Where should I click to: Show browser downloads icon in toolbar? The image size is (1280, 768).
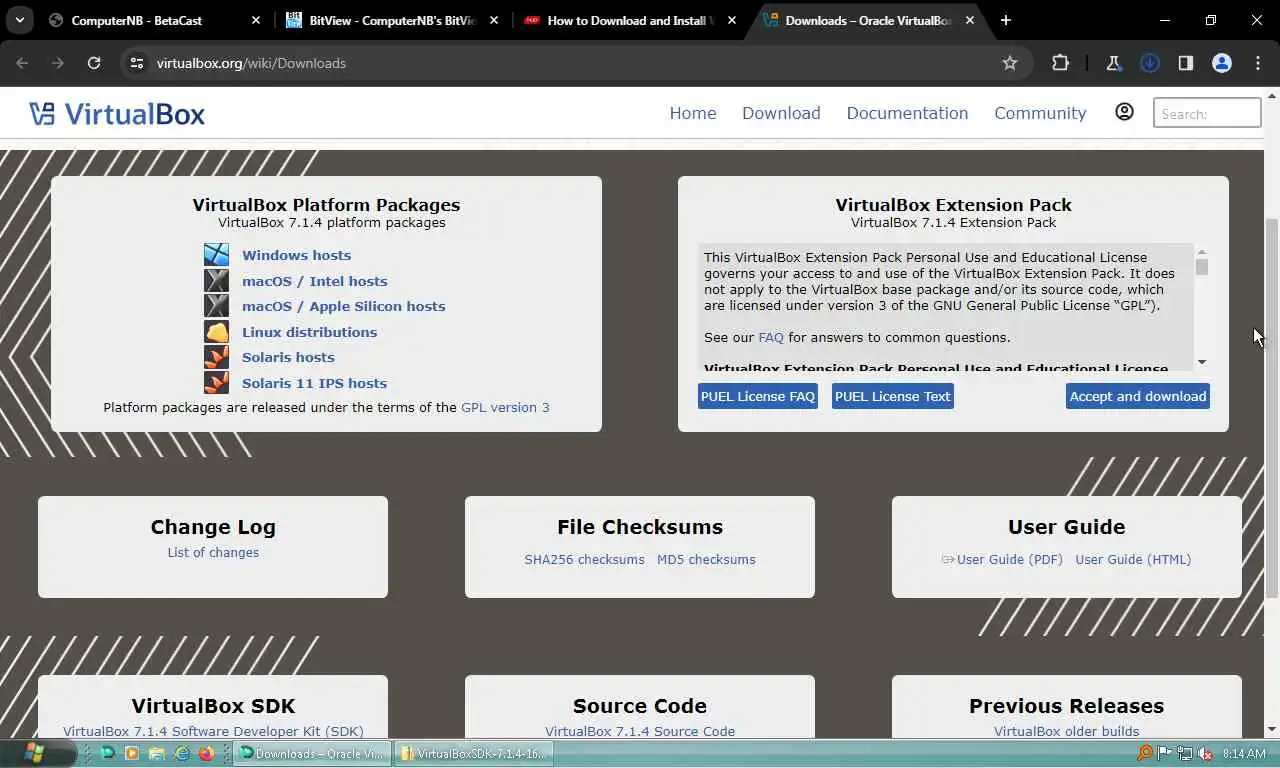1149,63
